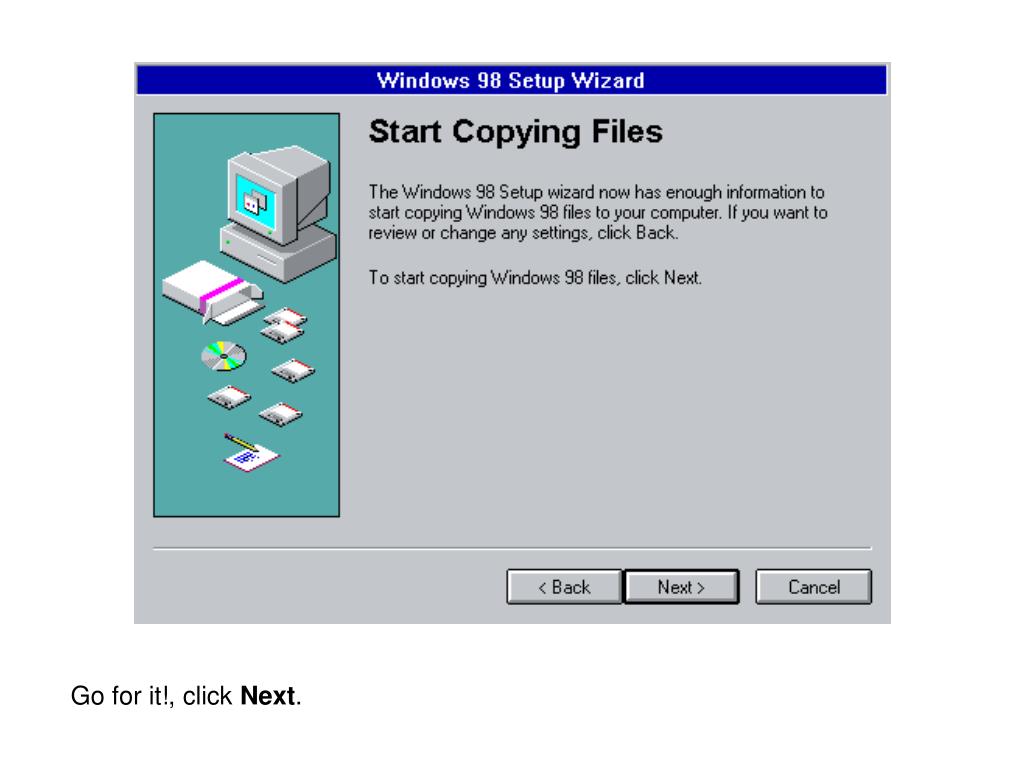Click the desktop computer base unit
This screenshot has height=768, width=1024.
point(279,253)
